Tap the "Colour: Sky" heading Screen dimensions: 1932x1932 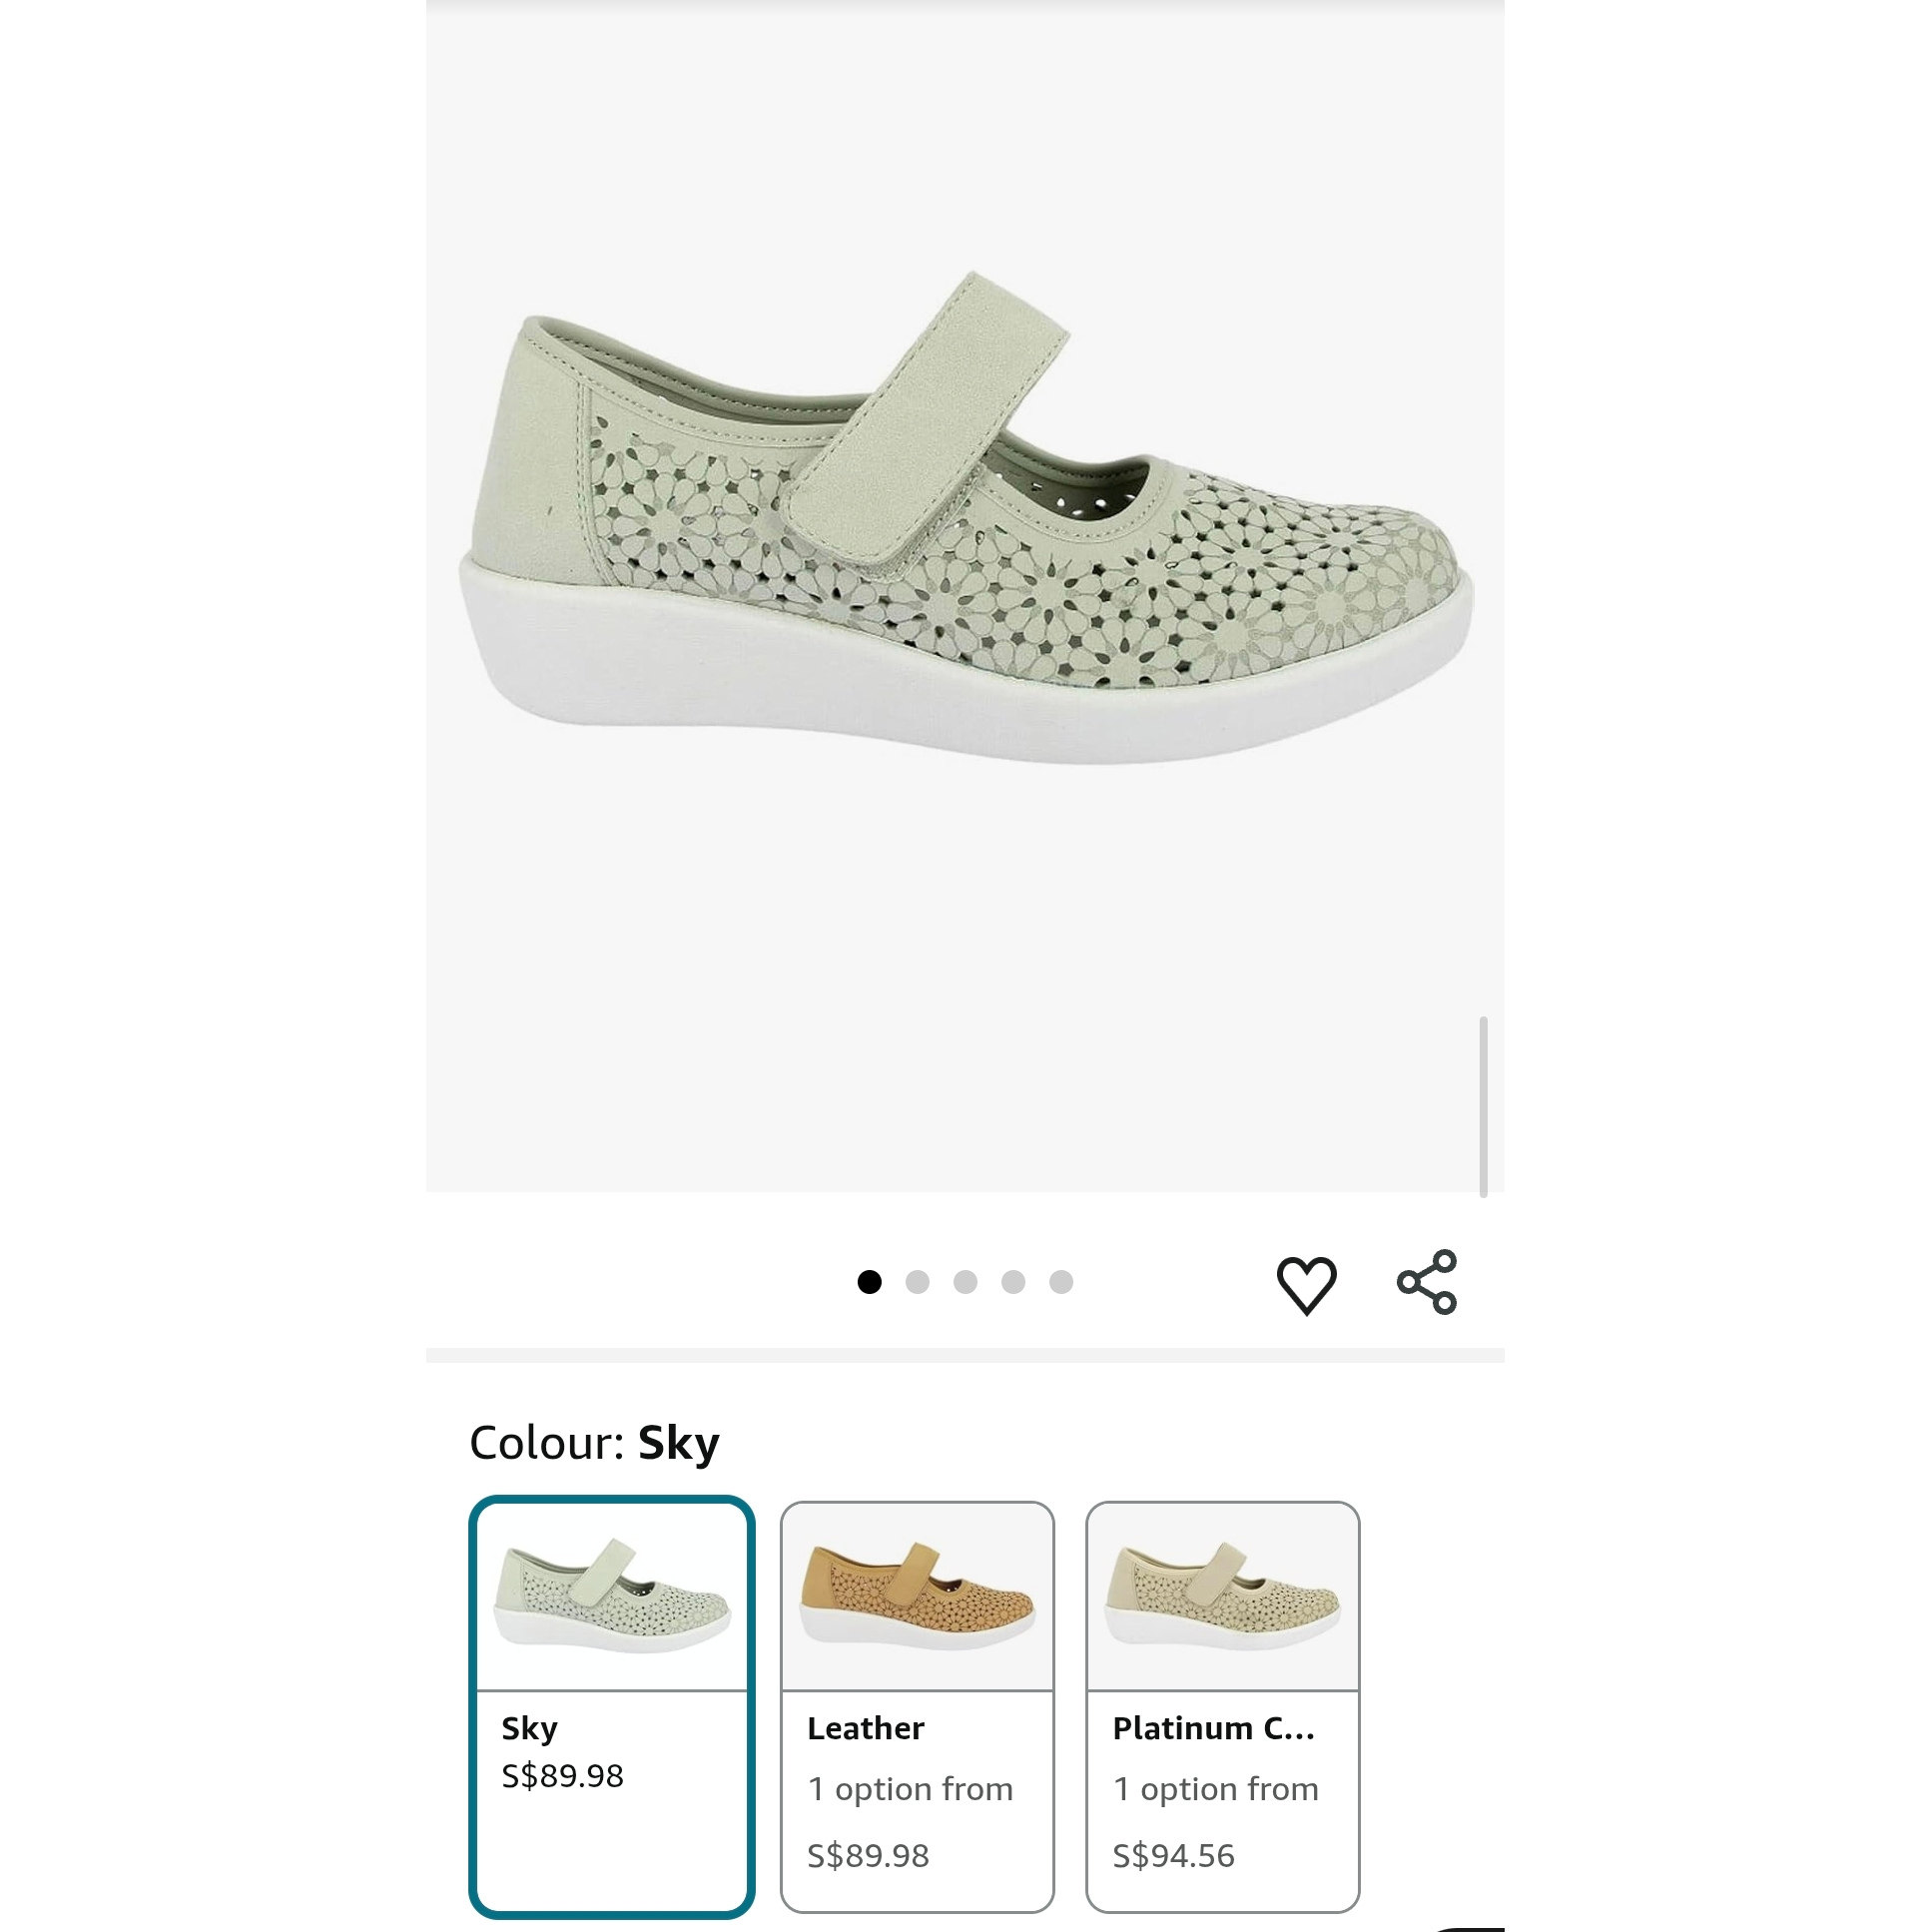[594, 1443]
